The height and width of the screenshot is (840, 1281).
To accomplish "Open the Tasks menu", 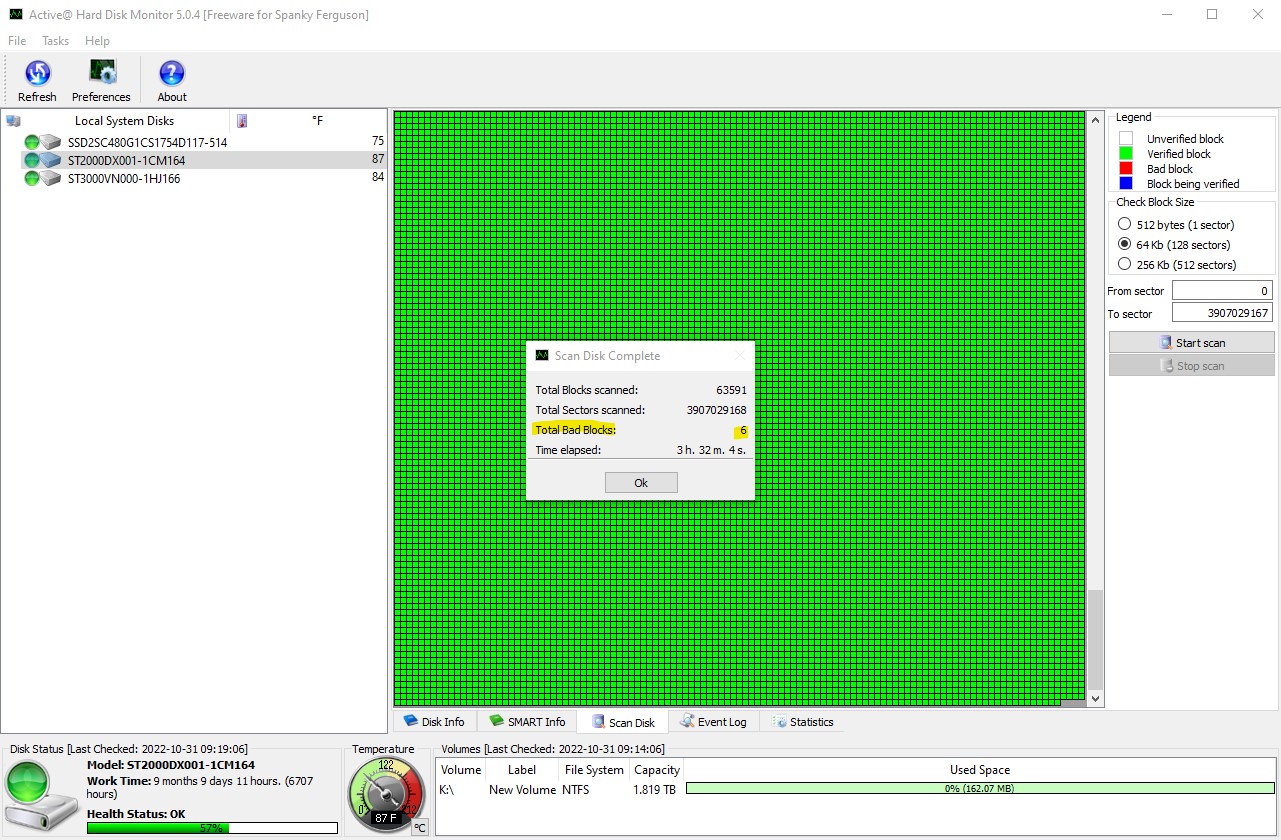I will (56, 41).
